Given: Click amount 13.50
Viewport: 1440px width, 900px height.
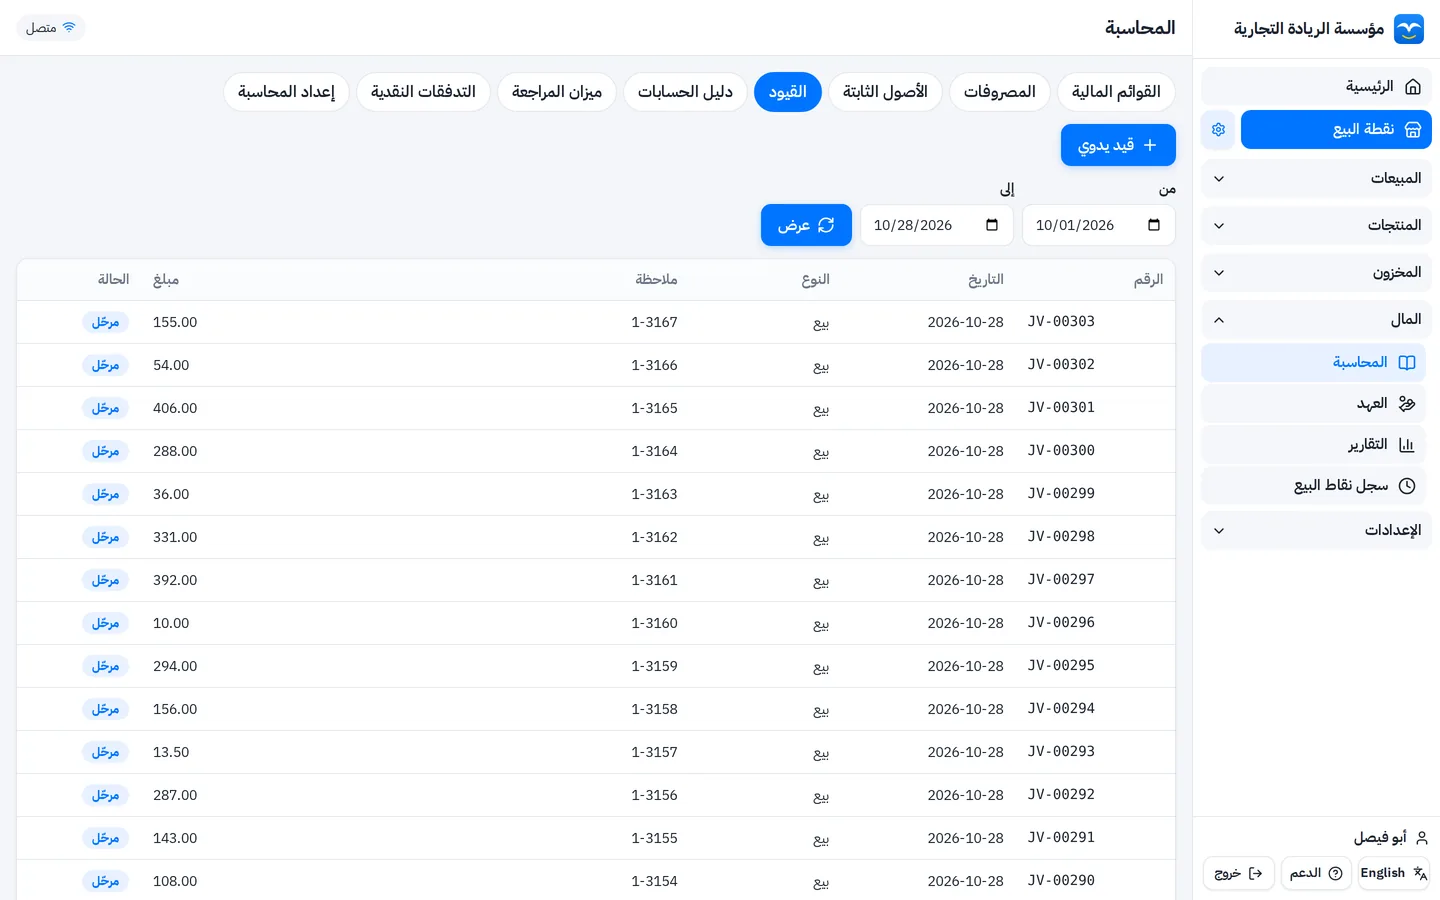Looking at the screenshot, I should [x=171, y=752].
